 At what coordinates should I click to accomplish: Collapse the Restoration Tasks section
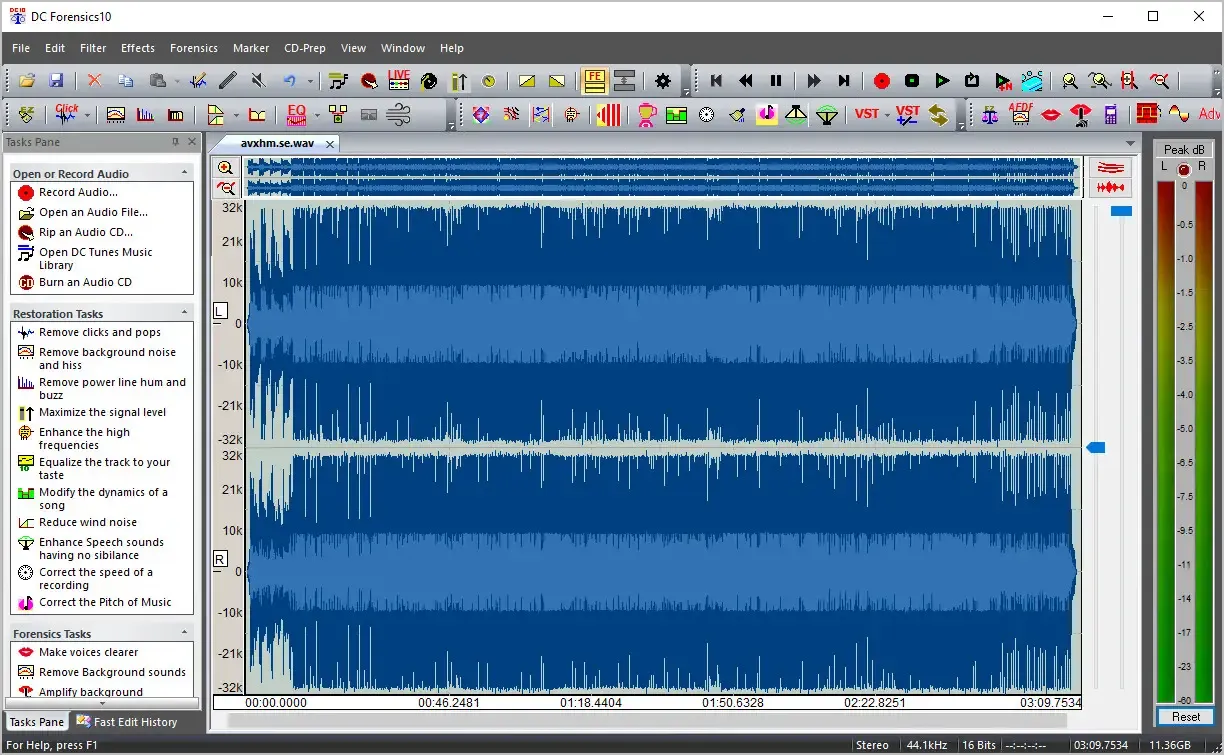point(184,312)
